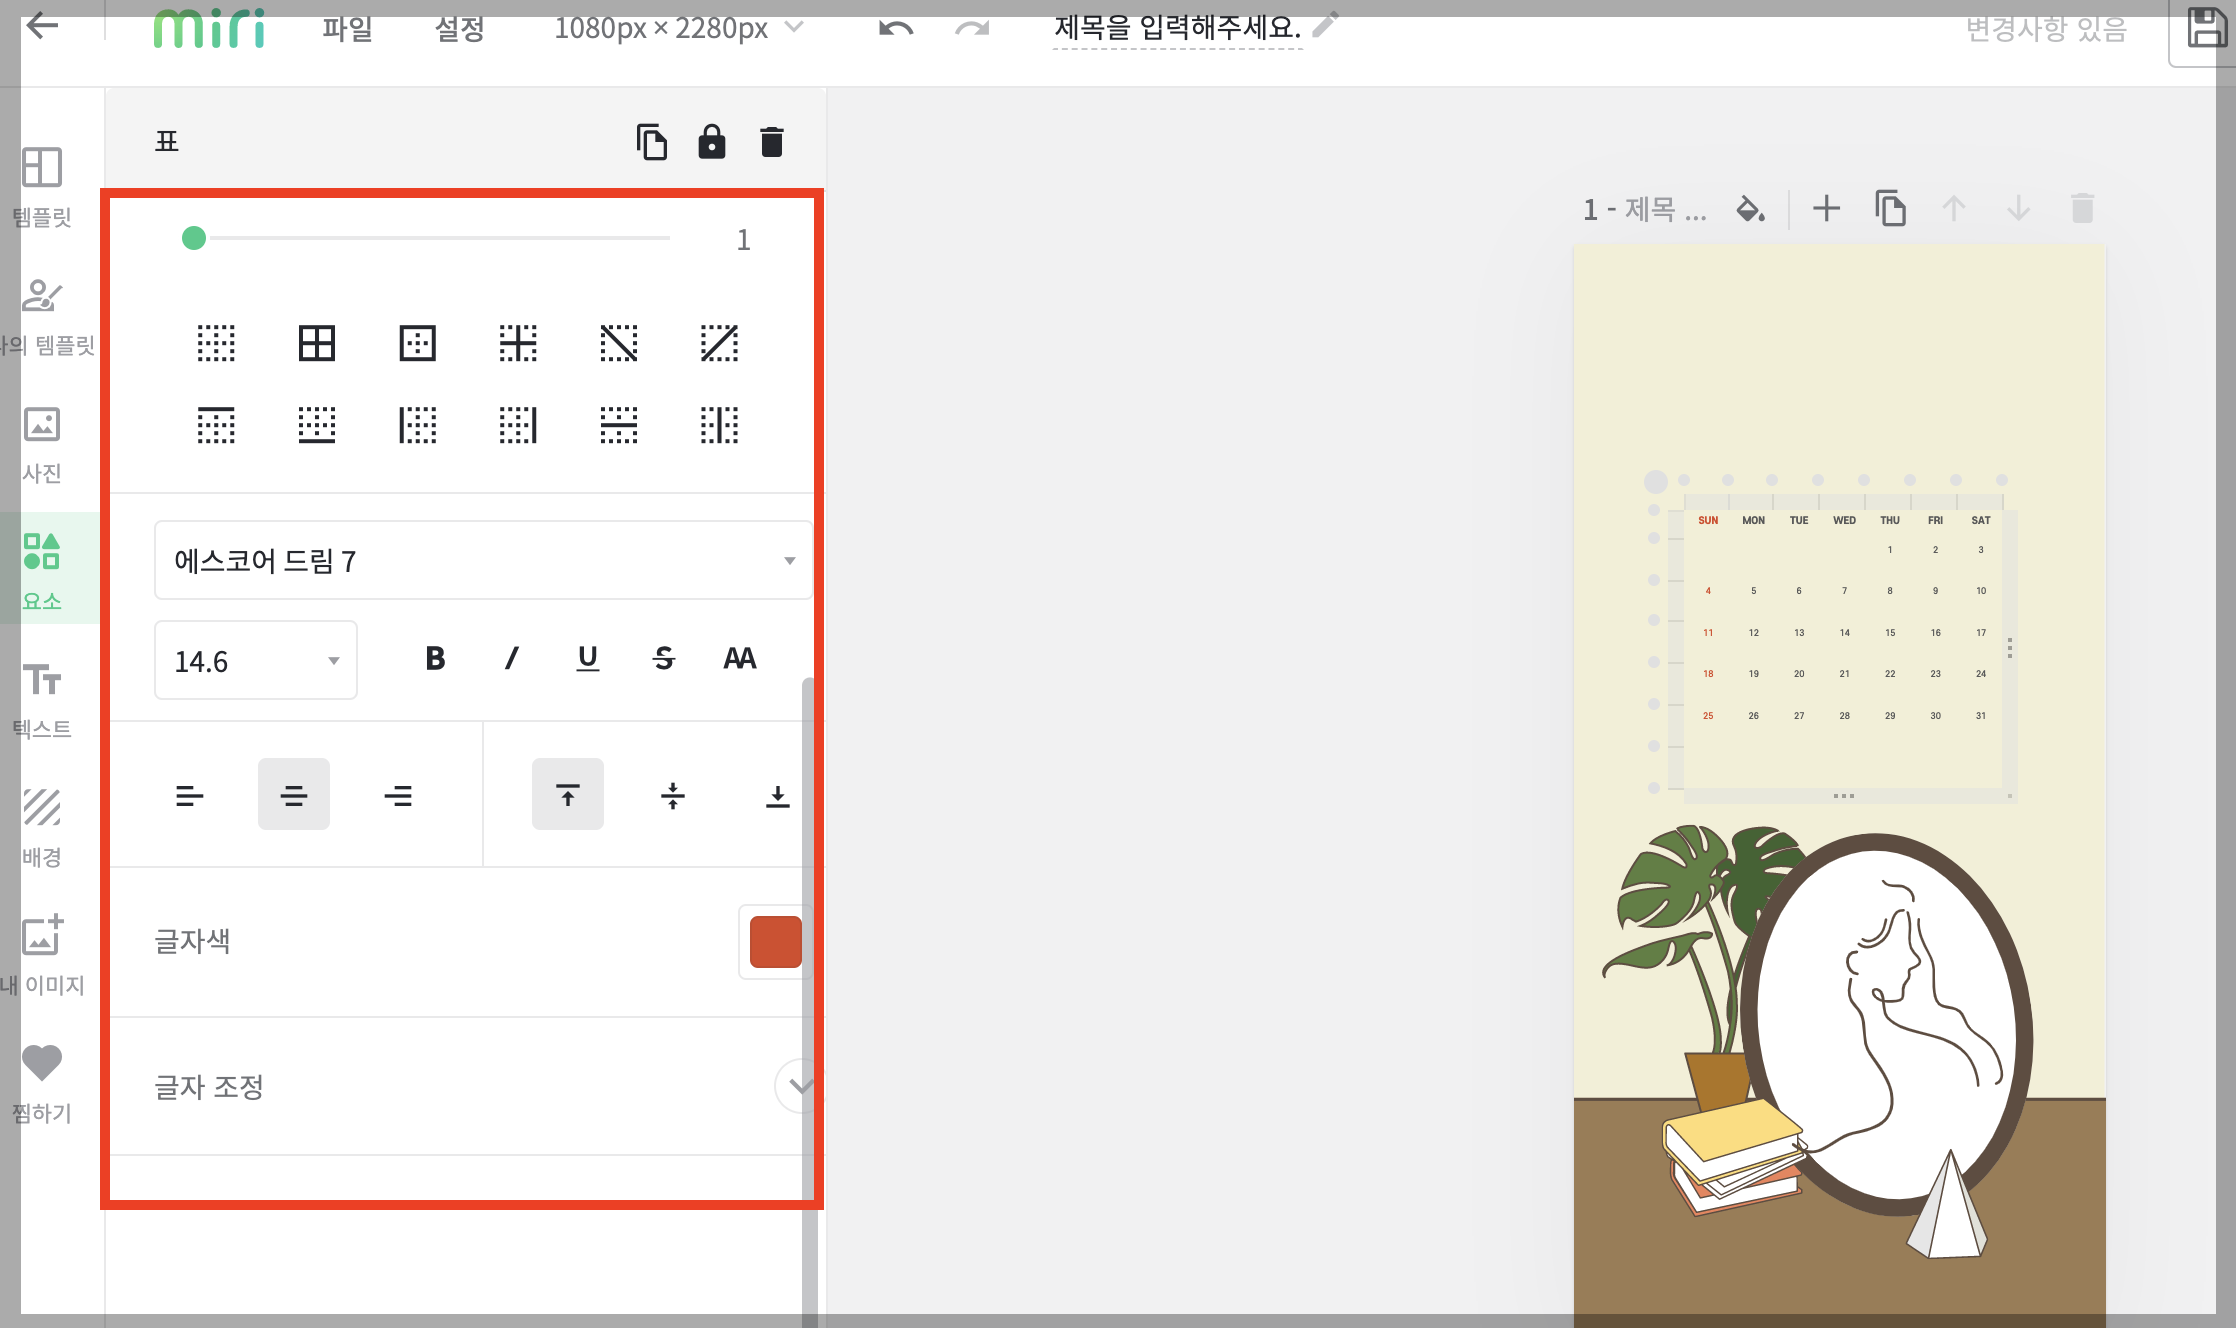Open the 에스코어 드림 7 font dropdown
The image size is (2236, 1328).
coord(483,560)
